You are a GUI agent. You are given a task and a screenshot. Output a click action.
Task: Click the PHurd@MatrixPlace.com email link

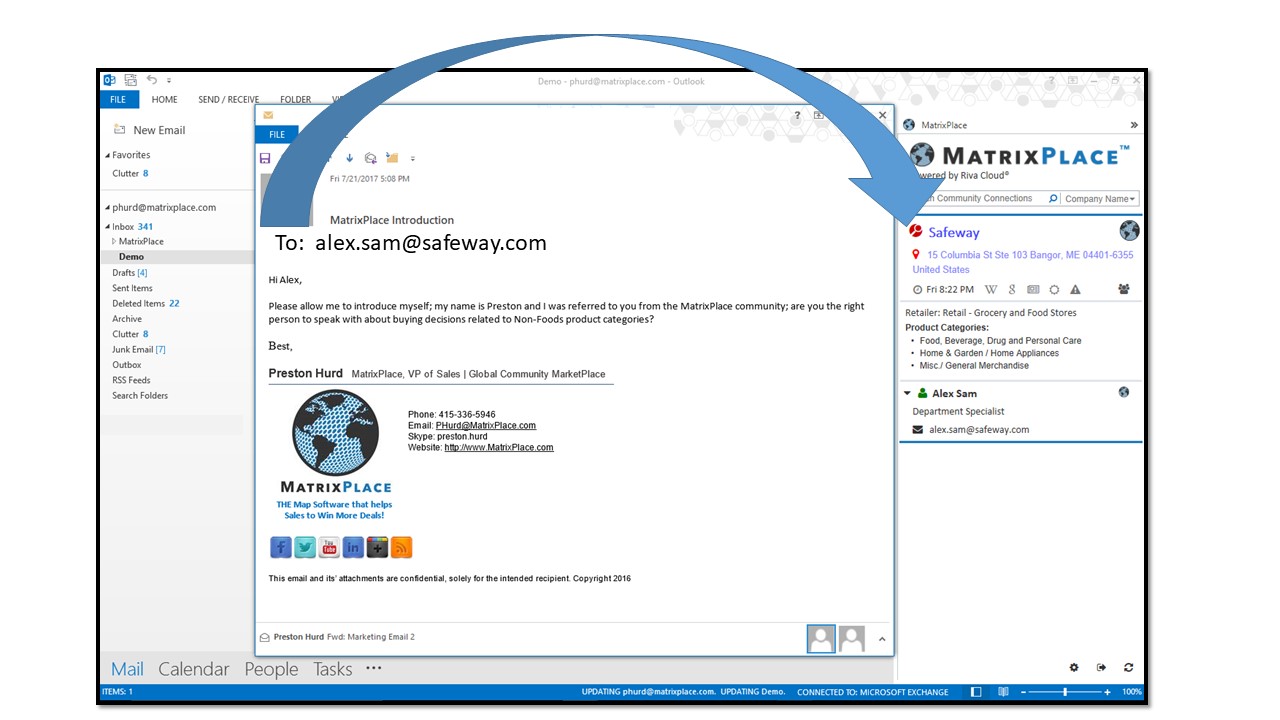(x=485, y=426)
